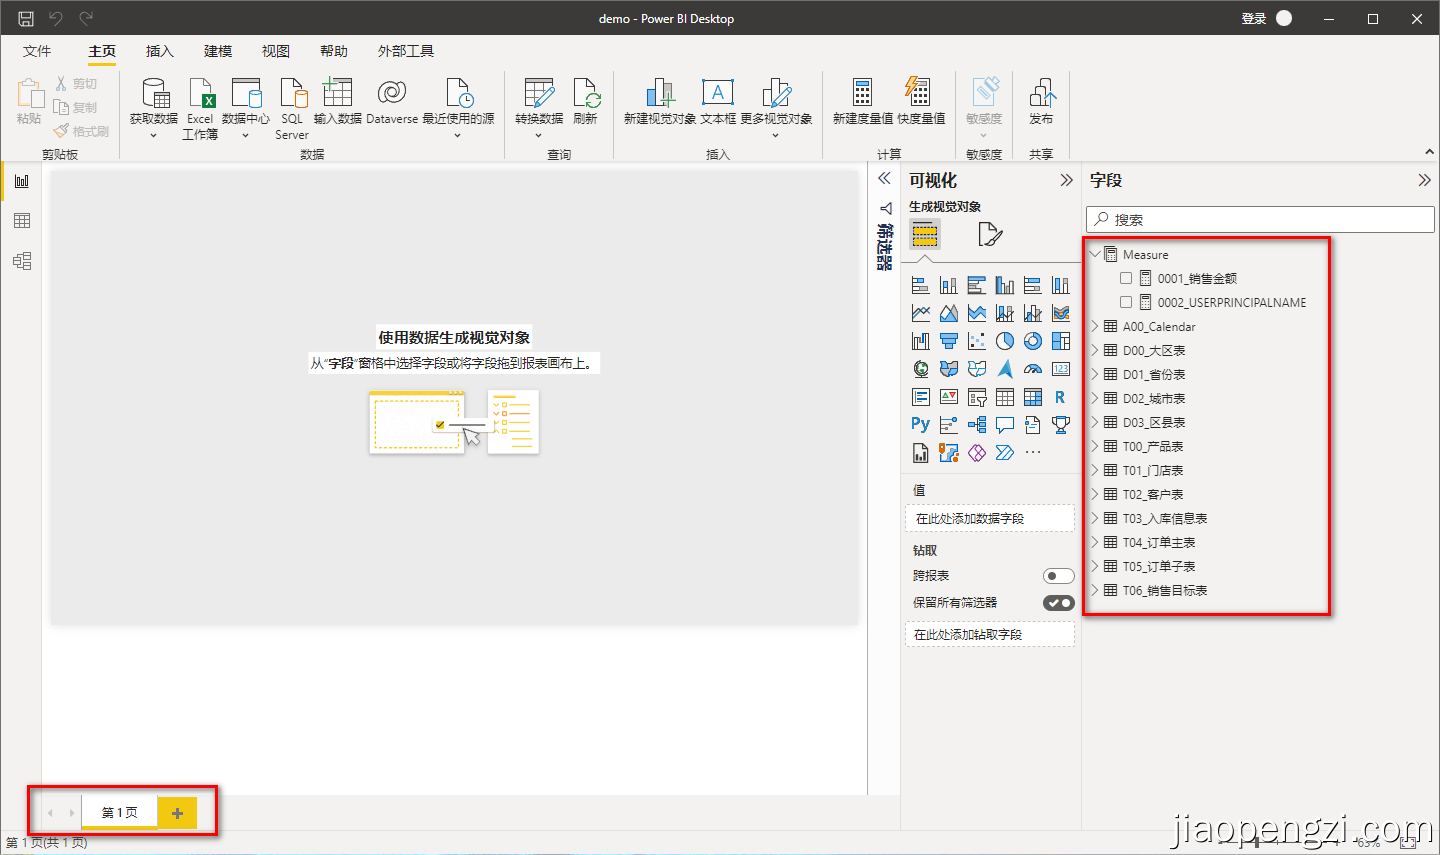1440x855 pixels.
Task: Click 新建度量值 in the ribbon
Action: tap(863, 102)
